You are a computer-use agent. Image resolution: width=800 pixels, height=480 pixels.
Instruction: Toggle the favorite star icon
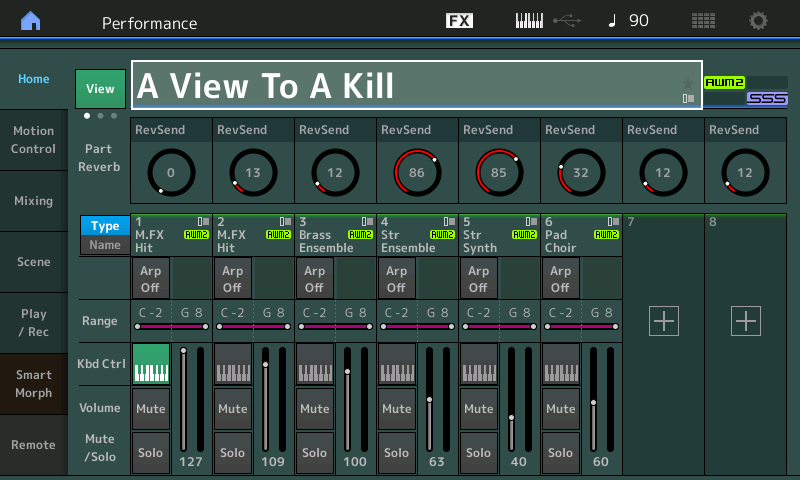[x=687, y=81]
